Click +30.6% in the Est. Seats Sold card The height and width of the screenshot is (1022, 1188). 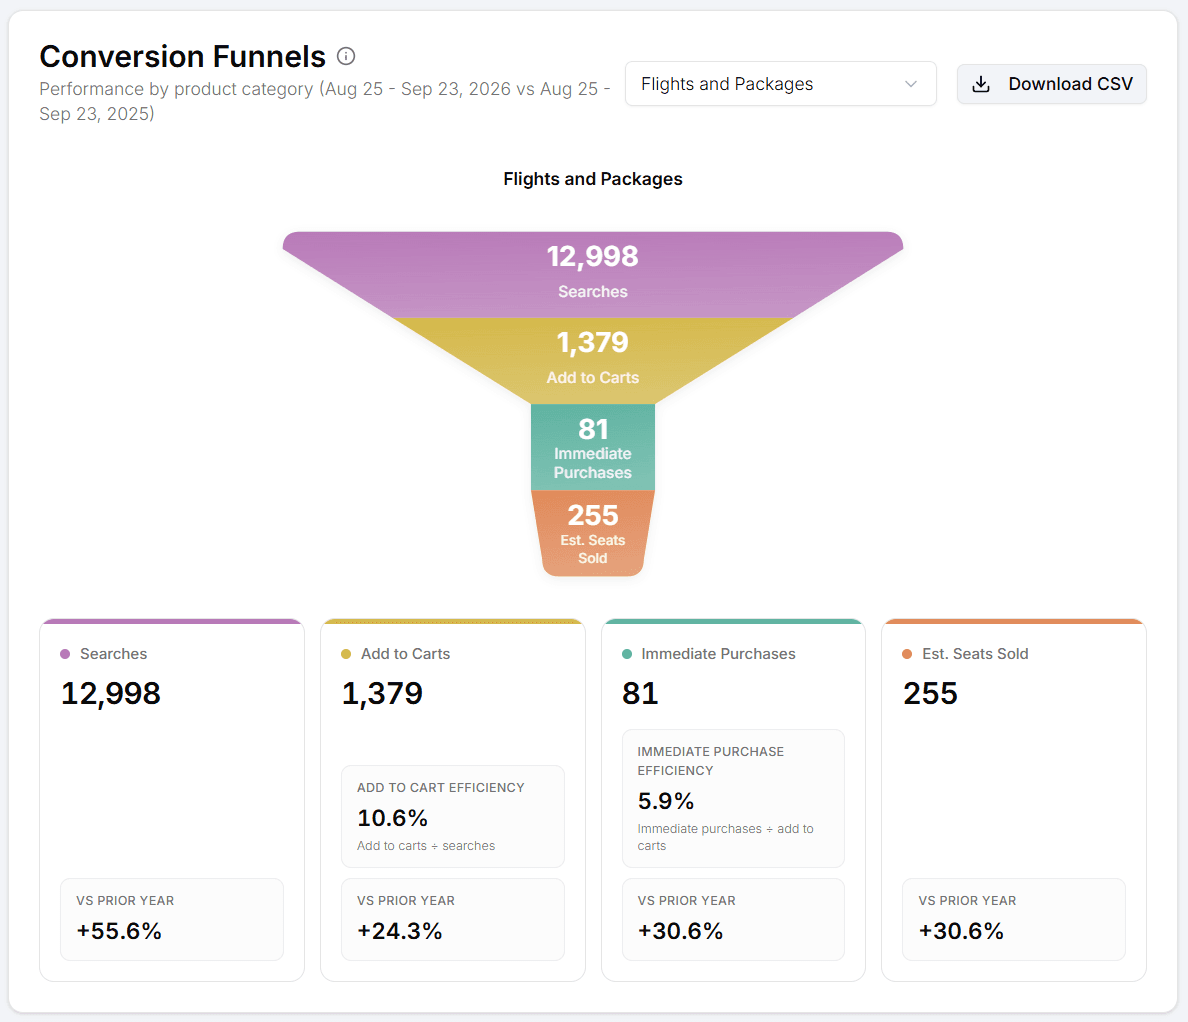pyautogui.click(x=961, y=931)
